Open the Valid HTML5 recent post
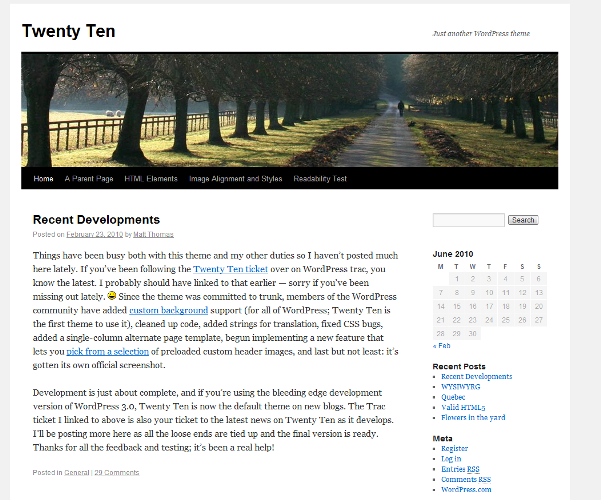The image size is (601, 500). pyautogui.click(x=463, y=408)
